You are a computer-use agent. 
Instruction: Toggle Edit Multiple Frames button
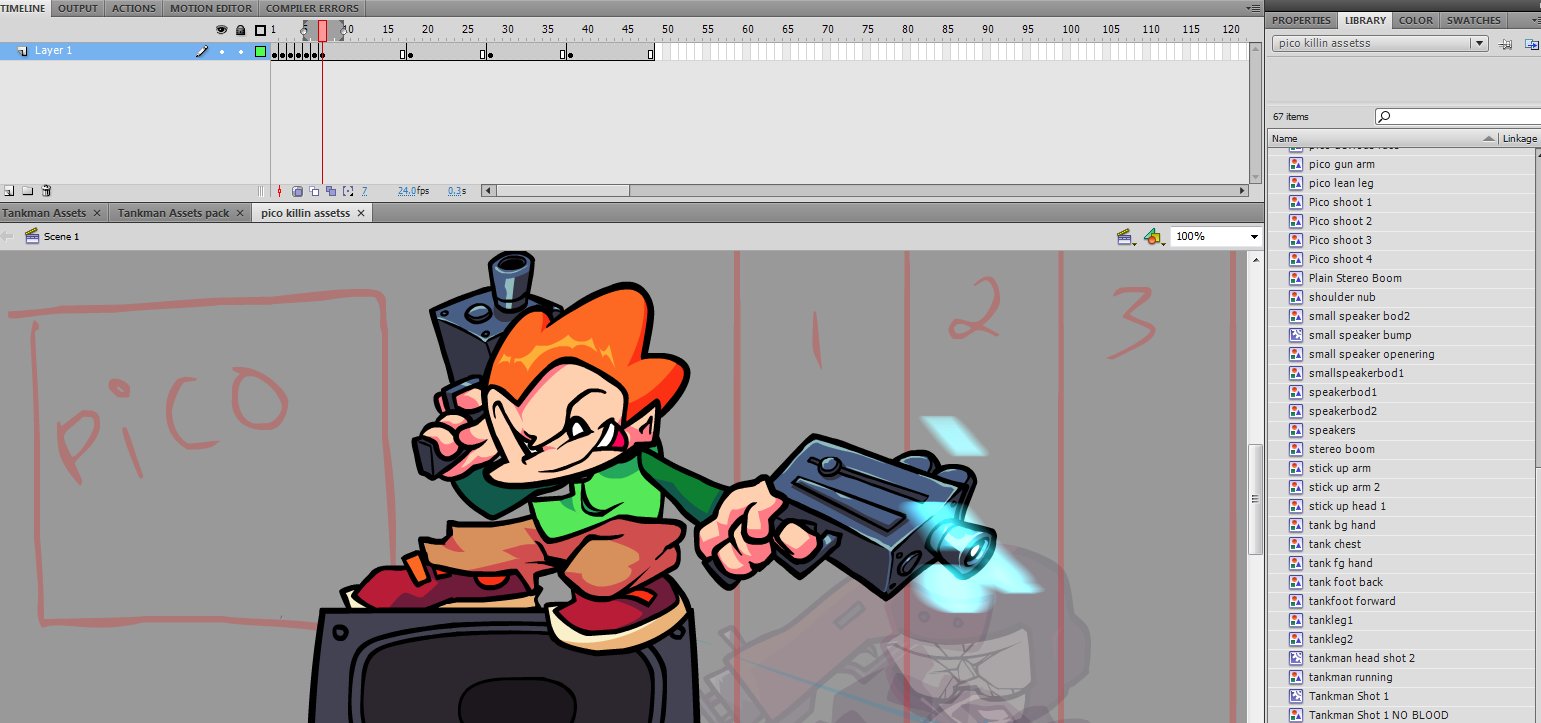331,191
